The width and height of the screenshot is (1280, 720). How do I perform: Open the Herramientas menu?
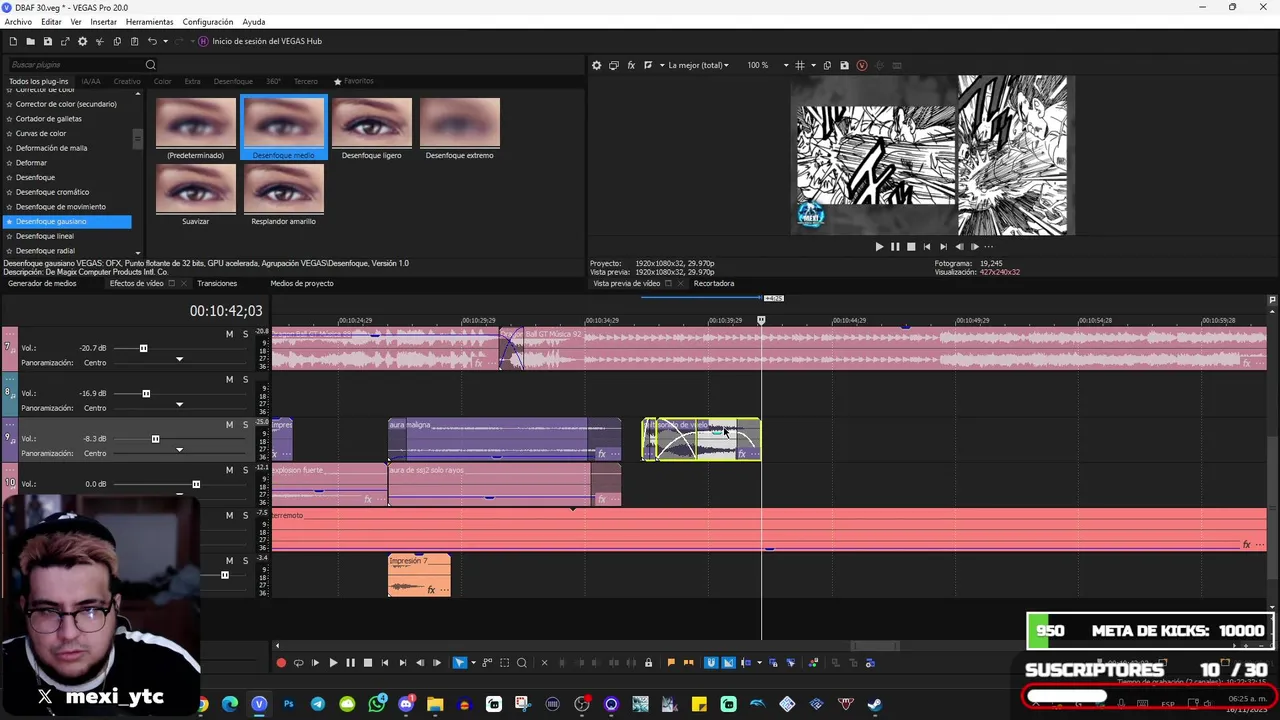tap(149, 22)
